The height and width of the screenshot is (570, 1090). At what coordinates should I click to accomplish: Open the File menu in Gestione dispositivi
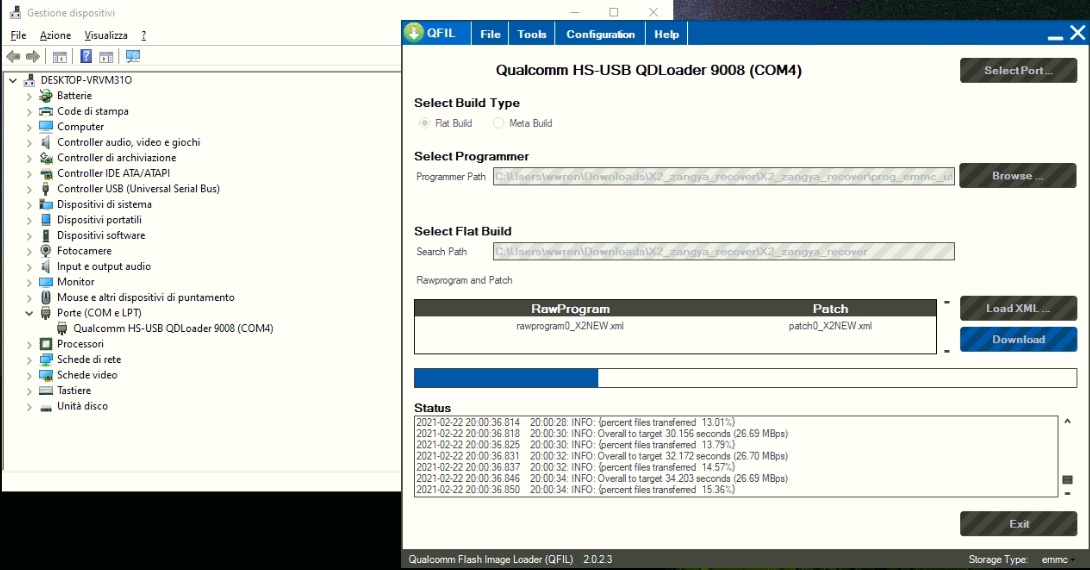point(19,35)
